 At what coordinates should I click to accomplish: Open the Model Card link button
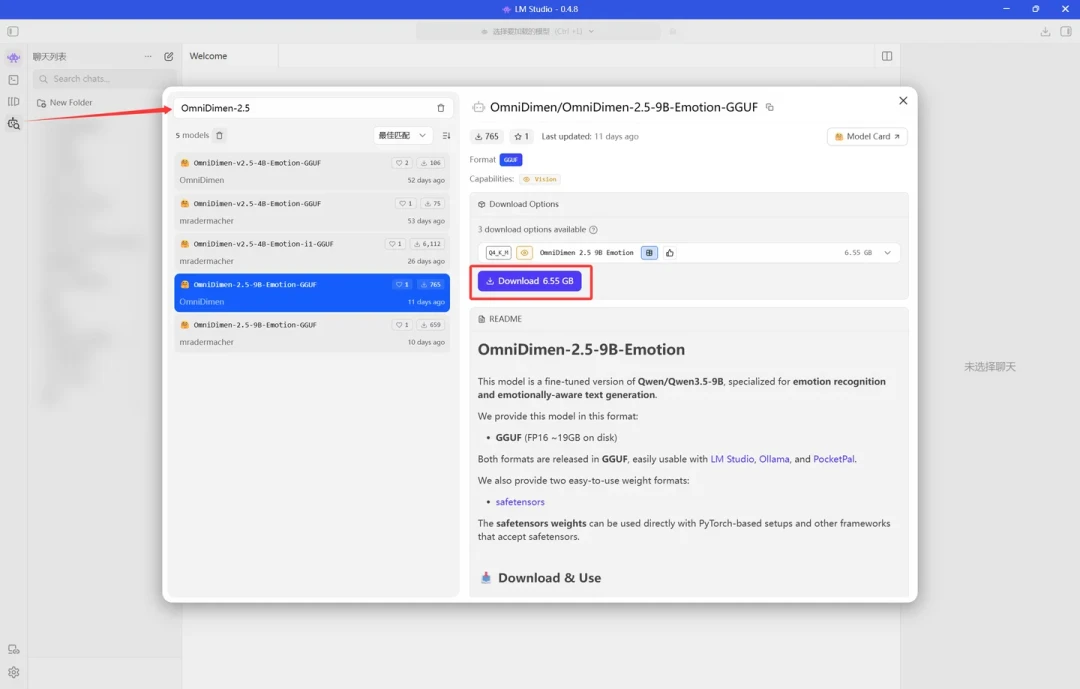pos(867,136)
